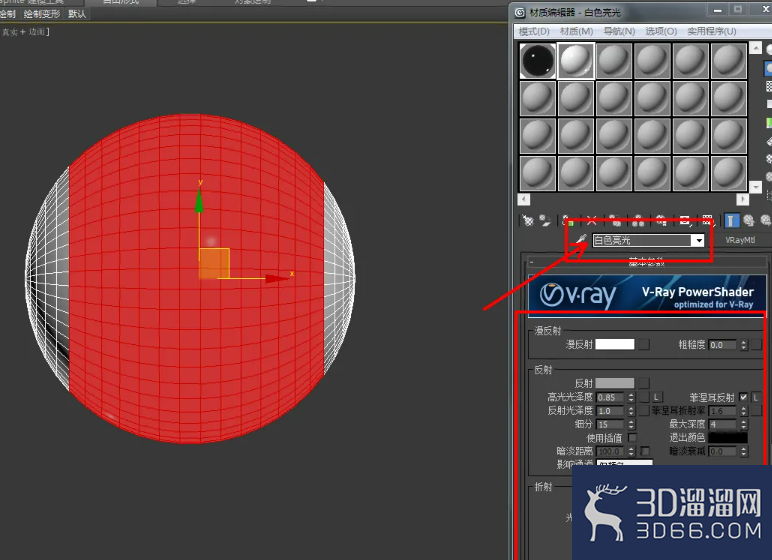
Task: Toggle the L lock beside 菲涅耳反射
Action: (756, 397)
